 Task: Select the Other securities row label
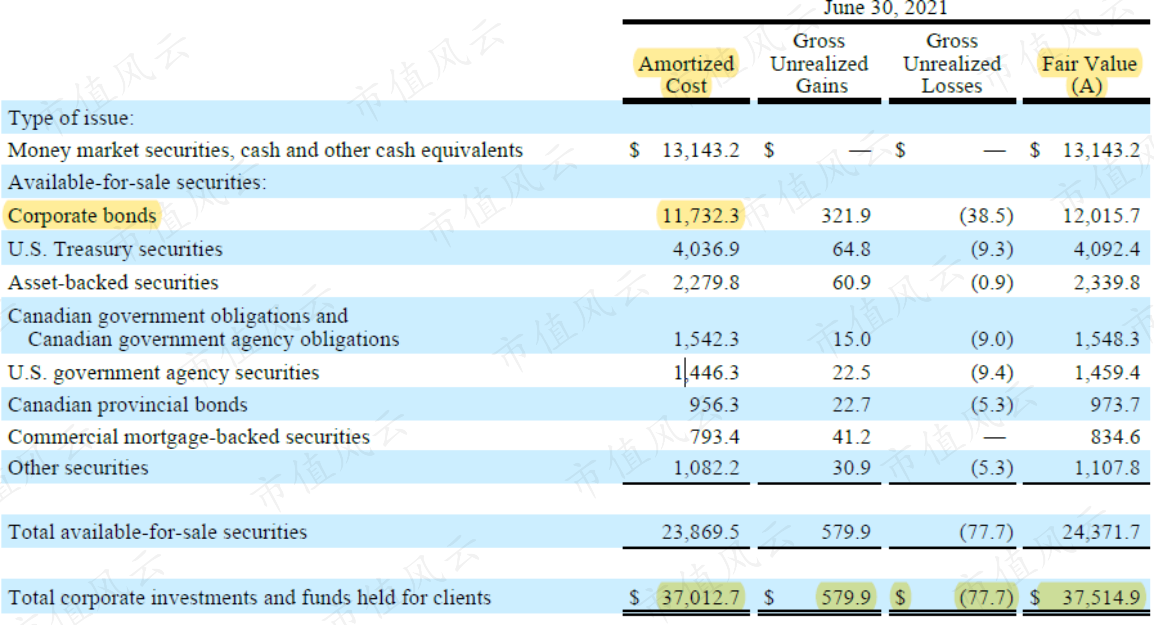pos(78,467)
